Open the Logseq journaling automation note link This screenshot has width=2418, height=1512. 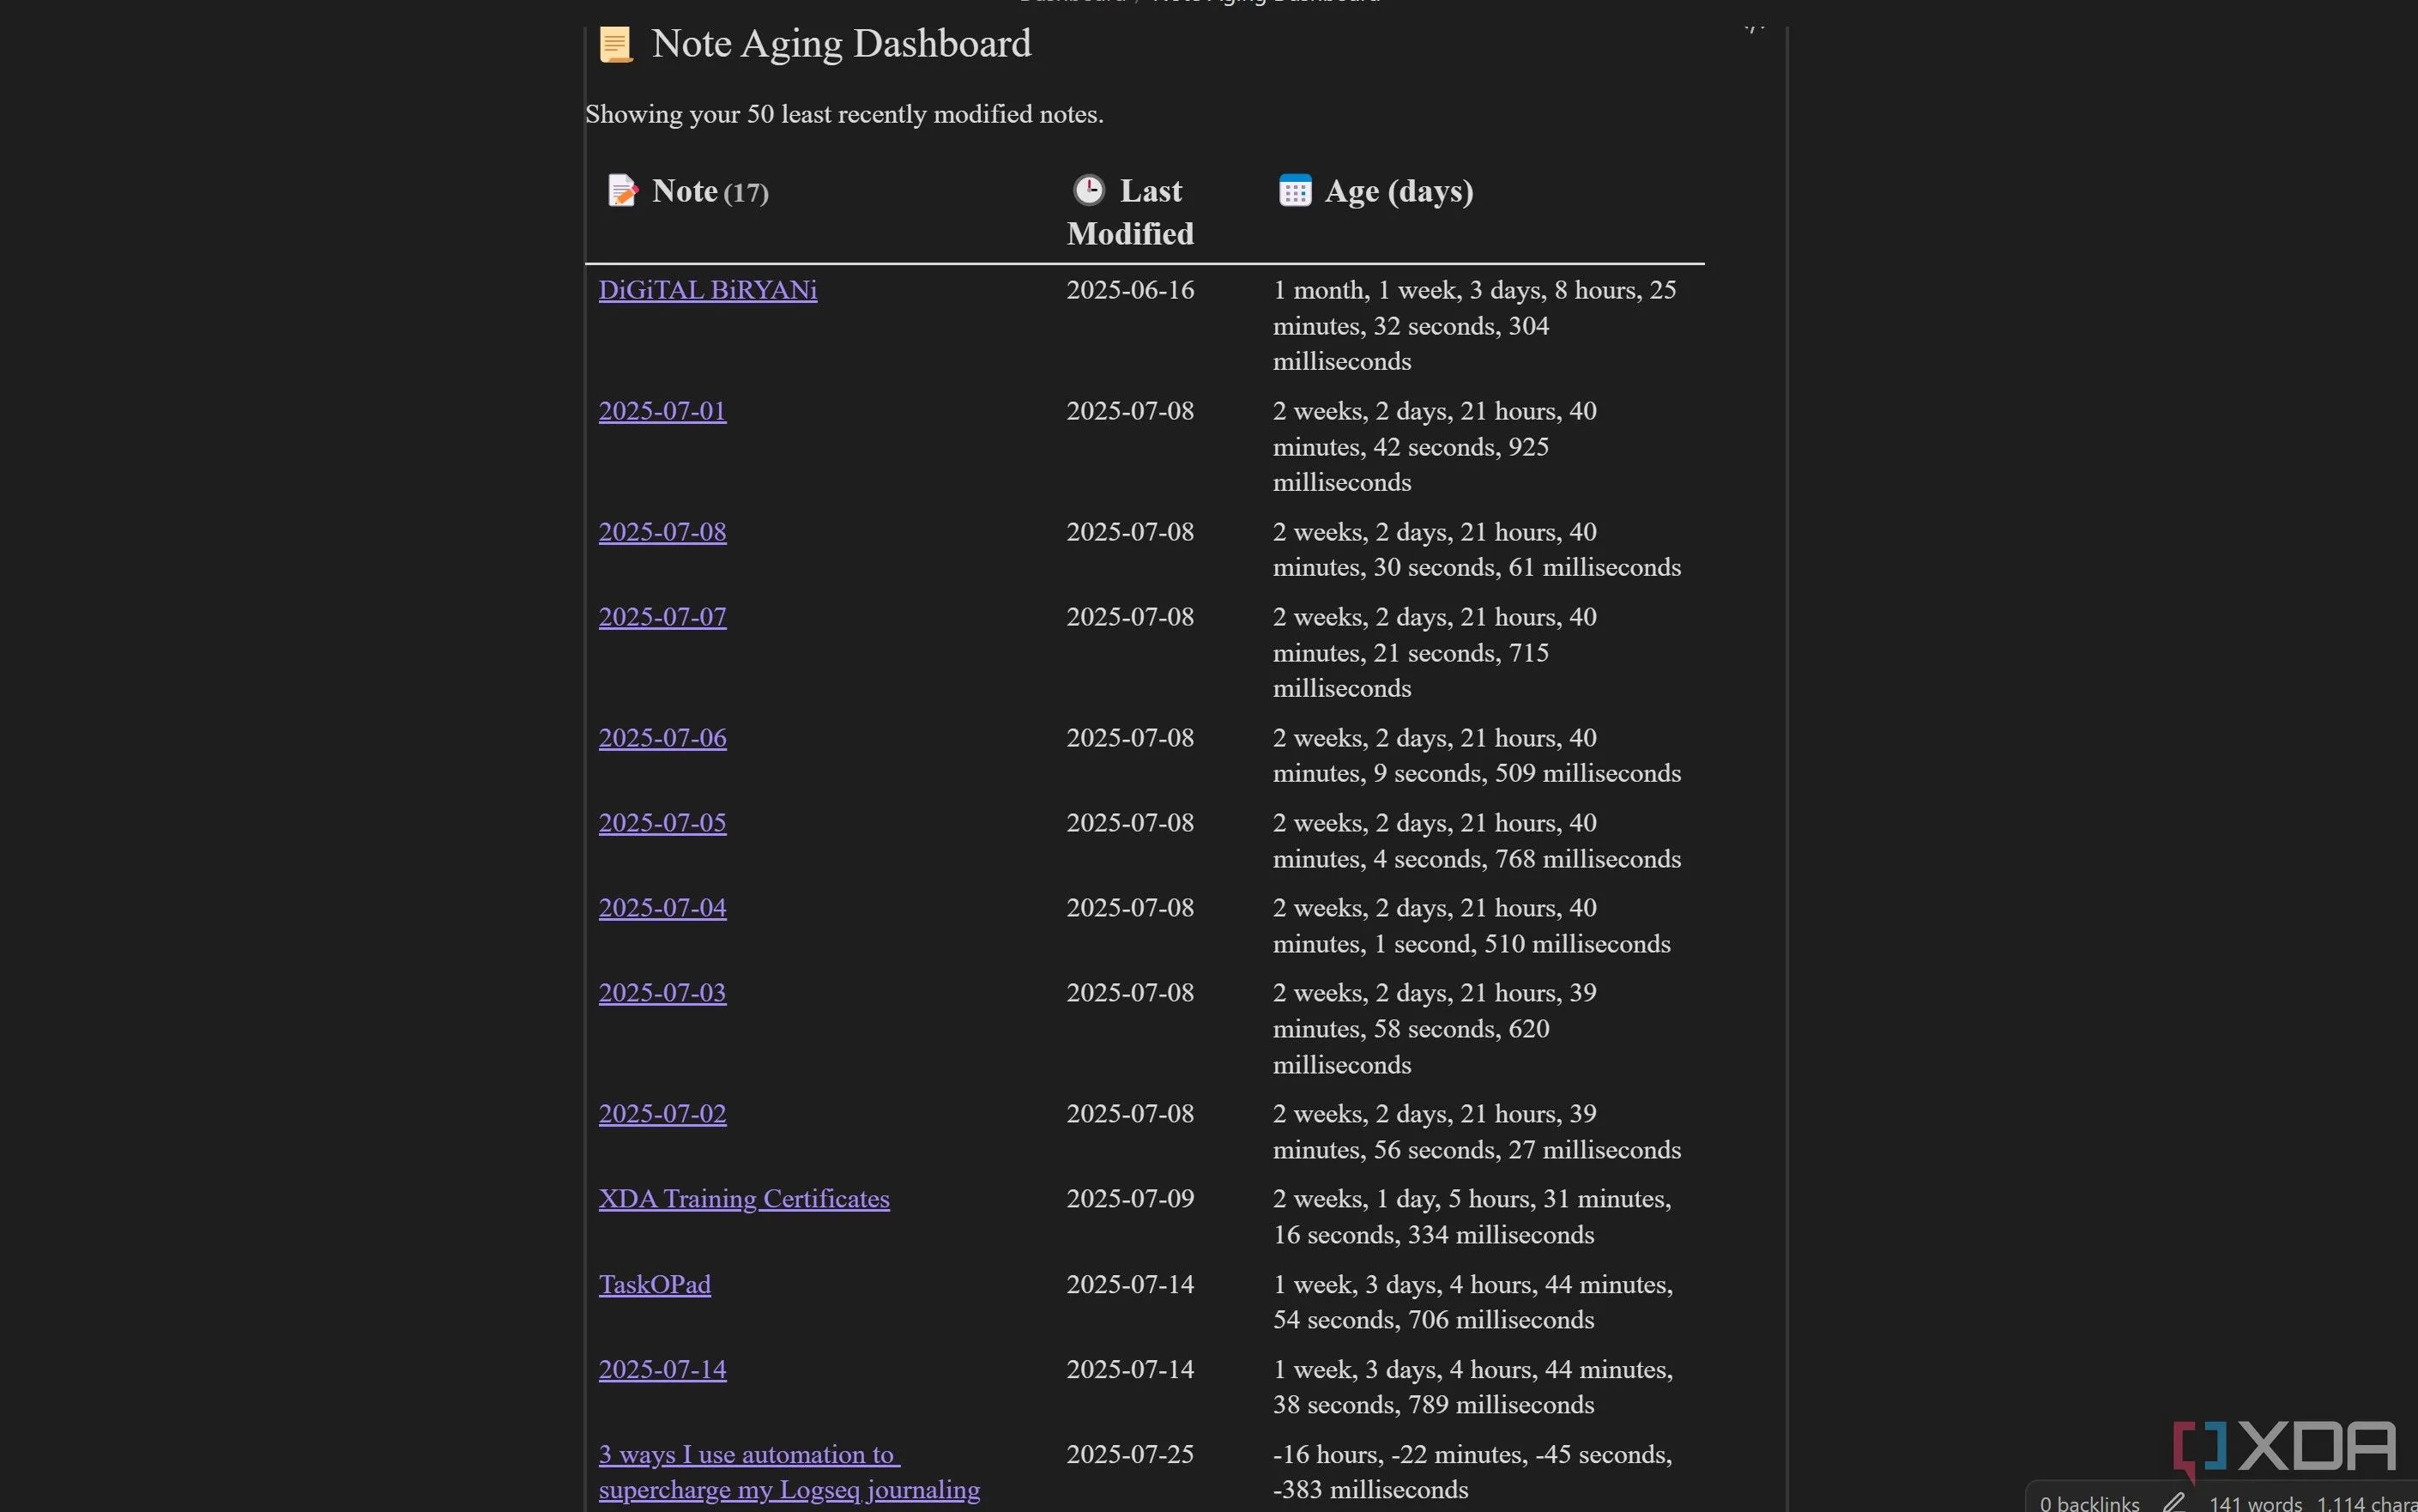click(788, 1473)
